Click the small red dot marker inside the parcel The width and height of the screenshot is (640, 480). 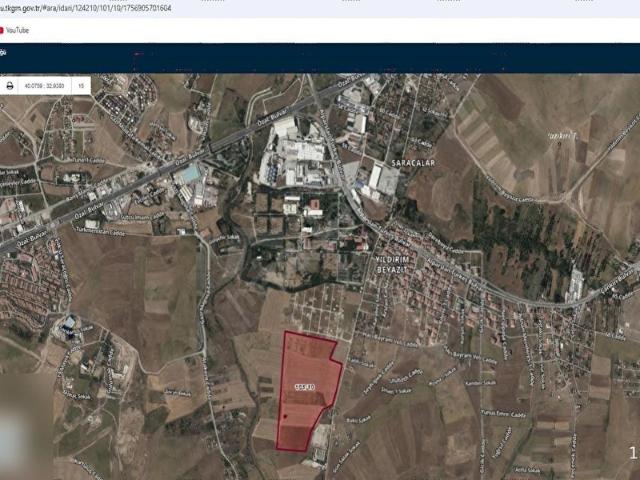pos(285,412)
